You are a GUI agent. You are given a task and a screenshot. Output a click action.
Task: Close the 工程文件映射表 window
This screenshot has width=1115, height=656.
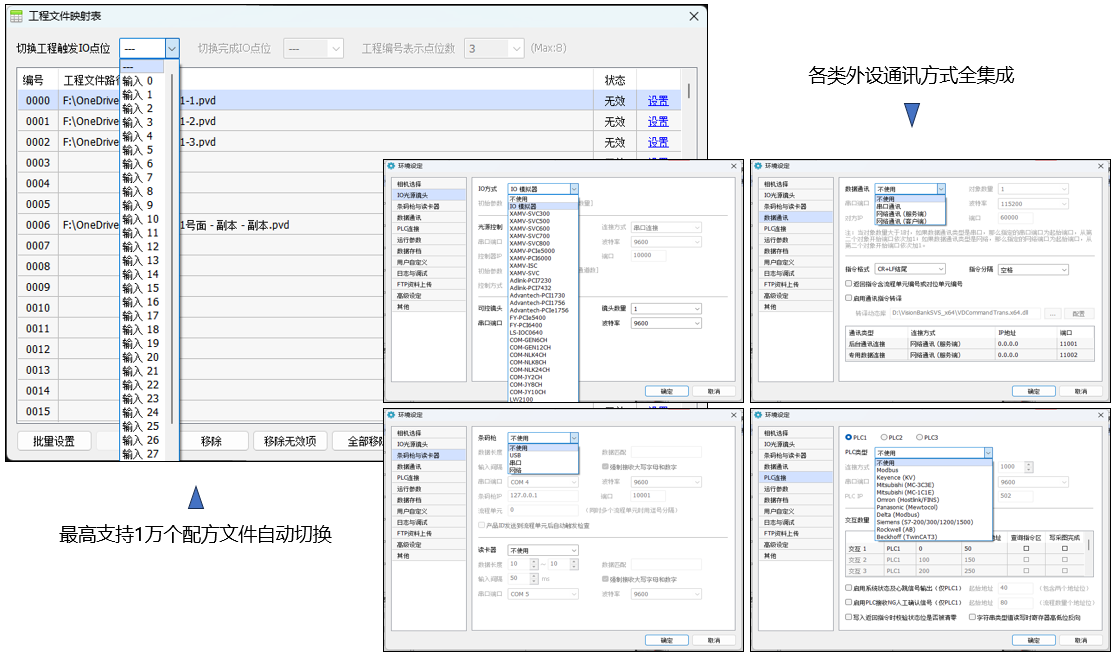[x=693, y=17]
